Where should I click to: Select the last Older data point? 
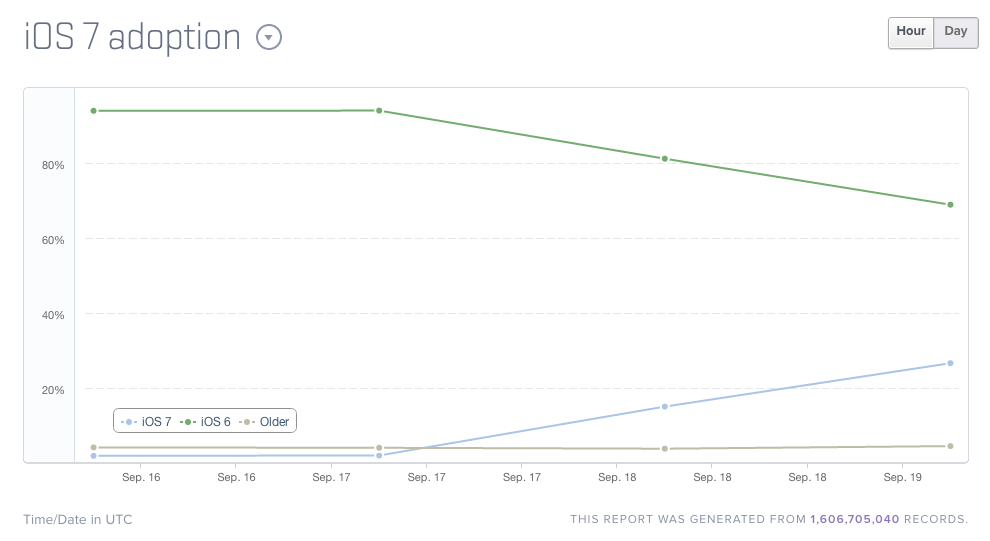(x=950, y=446)
